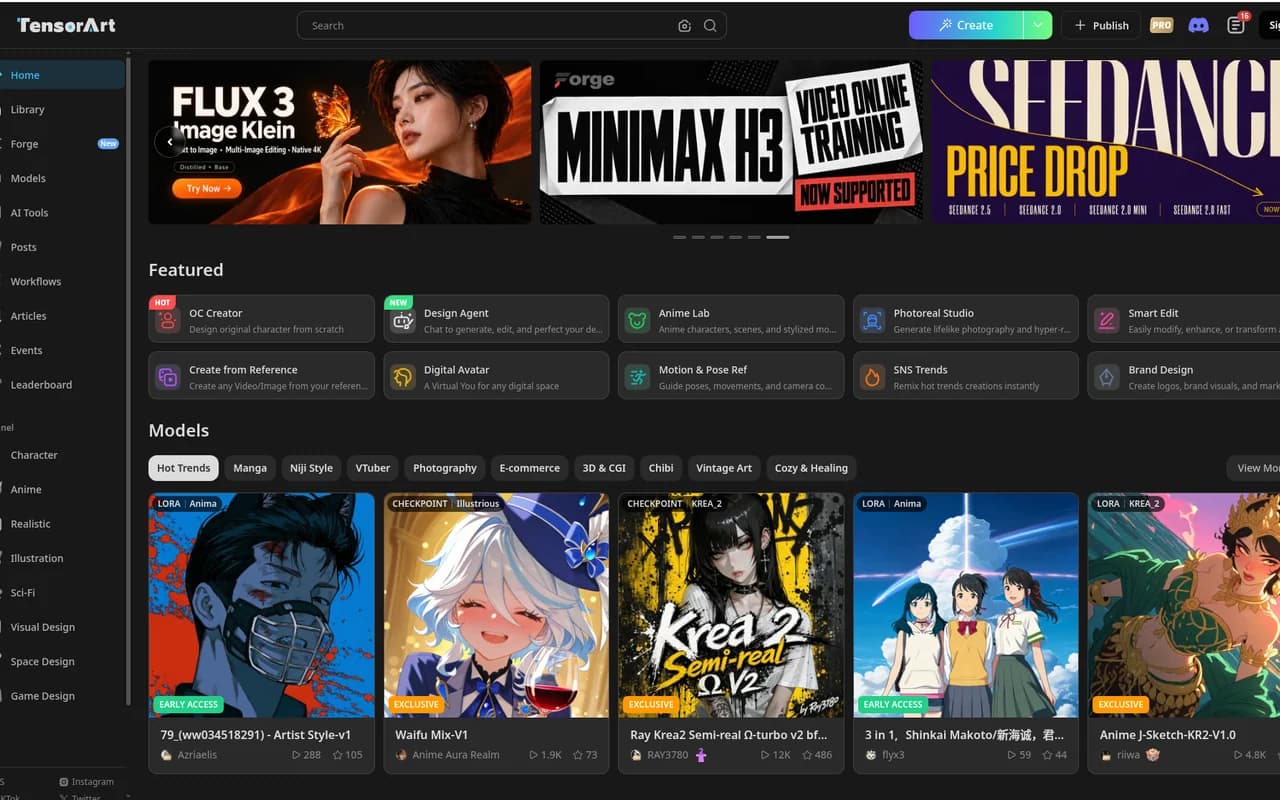Open the Krea 2 Semi-real model thumbnail
1280x800 pixels.
(x=731, y=605)
